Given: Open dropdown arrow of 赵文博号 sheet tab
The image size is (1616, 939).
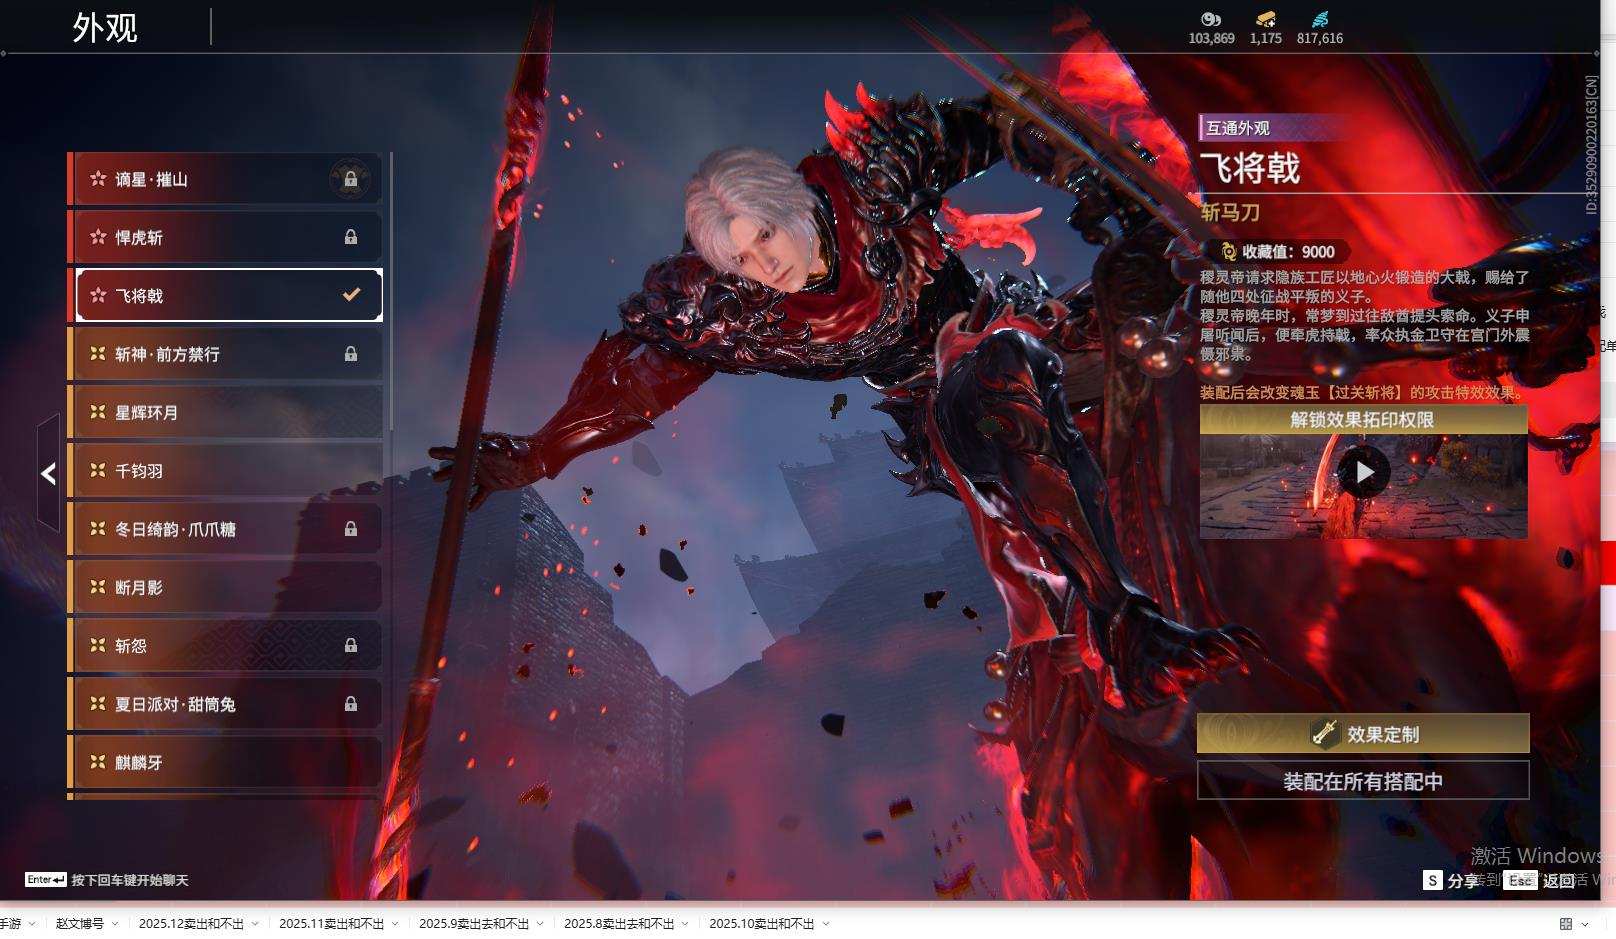Looking at the screenshot, I should click(115, 924).
